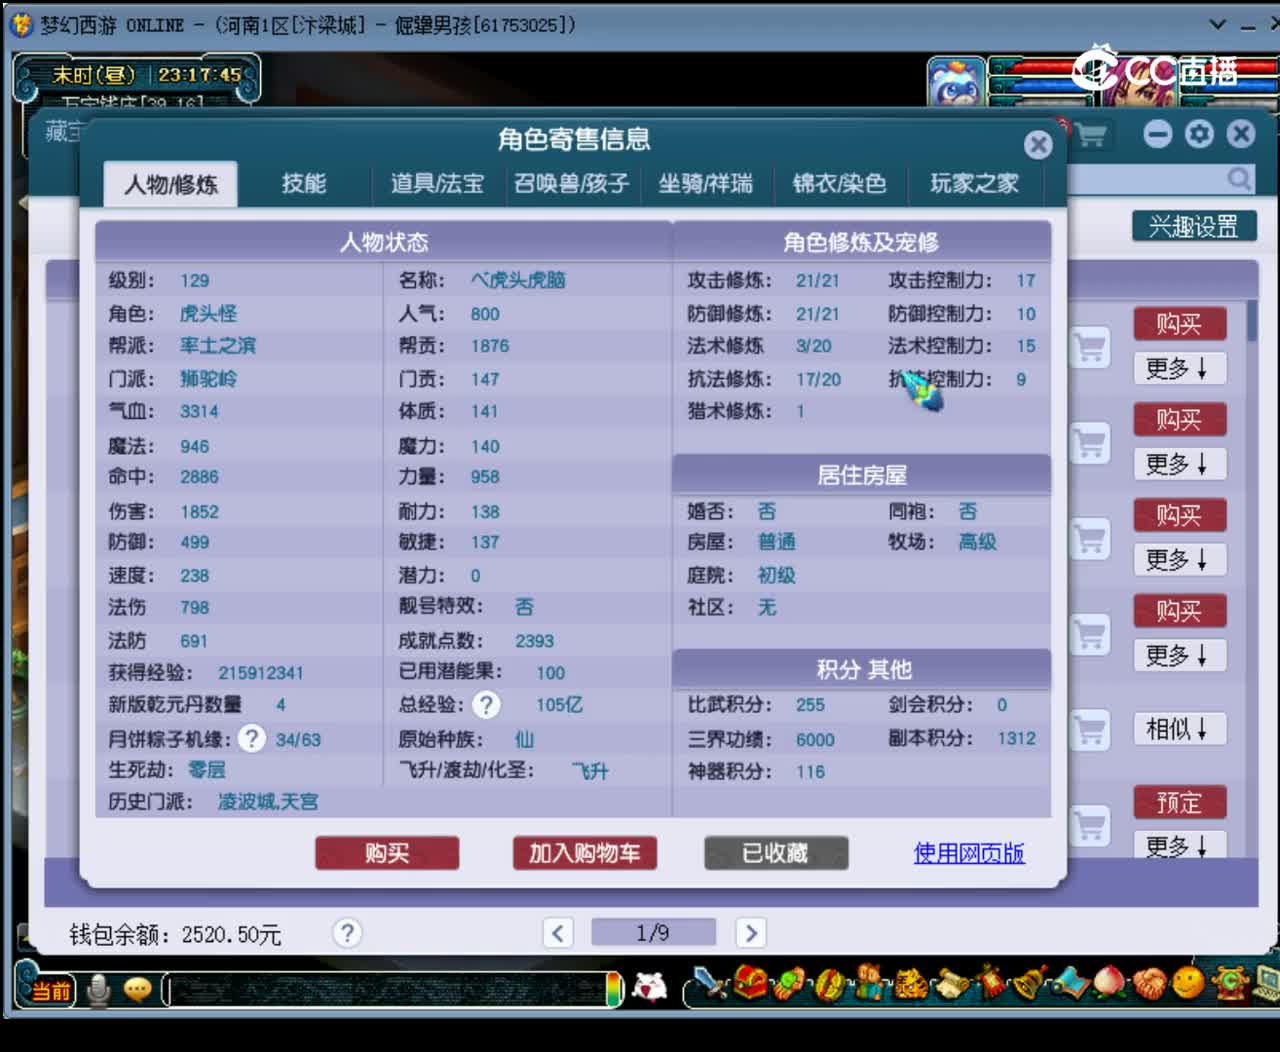Open the shopping cart icon in the header

pyautogui.click(x=1091, y=135)
